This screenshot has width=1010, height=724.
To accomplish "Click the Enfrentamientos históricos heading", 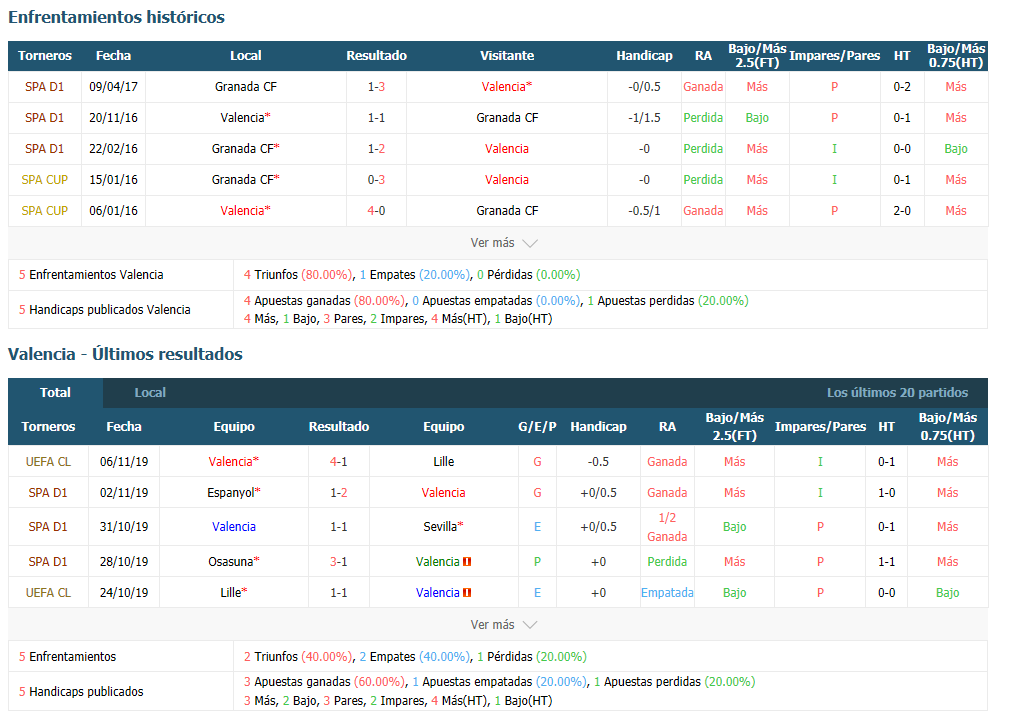I will [x=117, y=17].
